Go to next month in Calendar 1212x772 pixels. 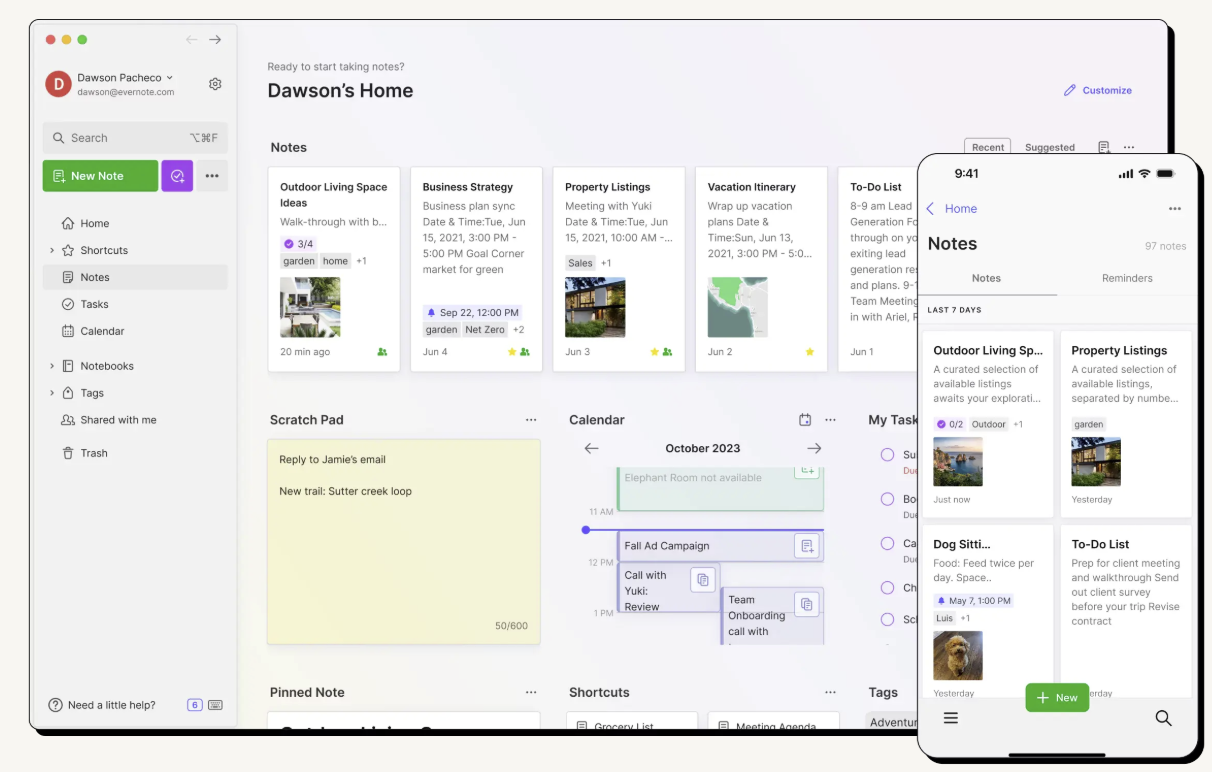click(x=814, y=449)
